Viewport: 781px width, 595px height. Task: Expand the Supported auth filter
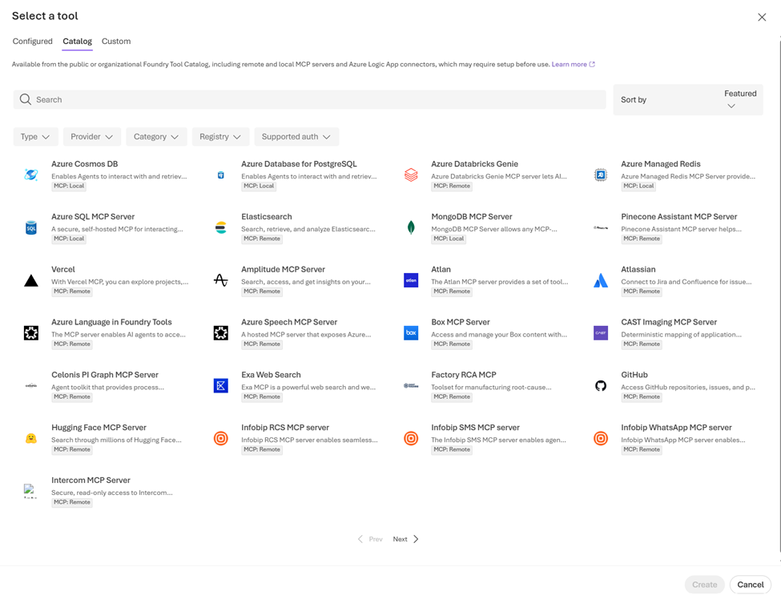(296, 137)
